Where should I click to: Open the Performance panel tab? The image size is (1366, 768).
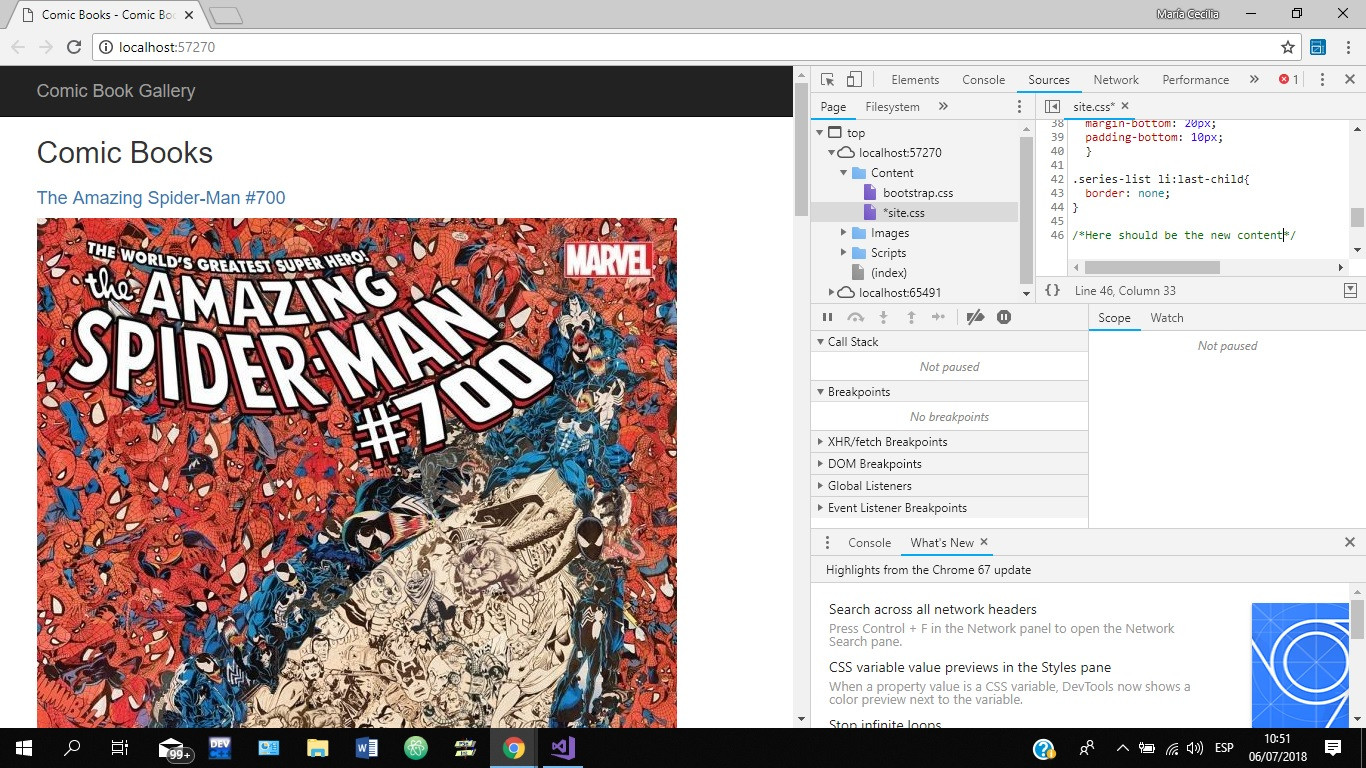[x=1195, y=80]
